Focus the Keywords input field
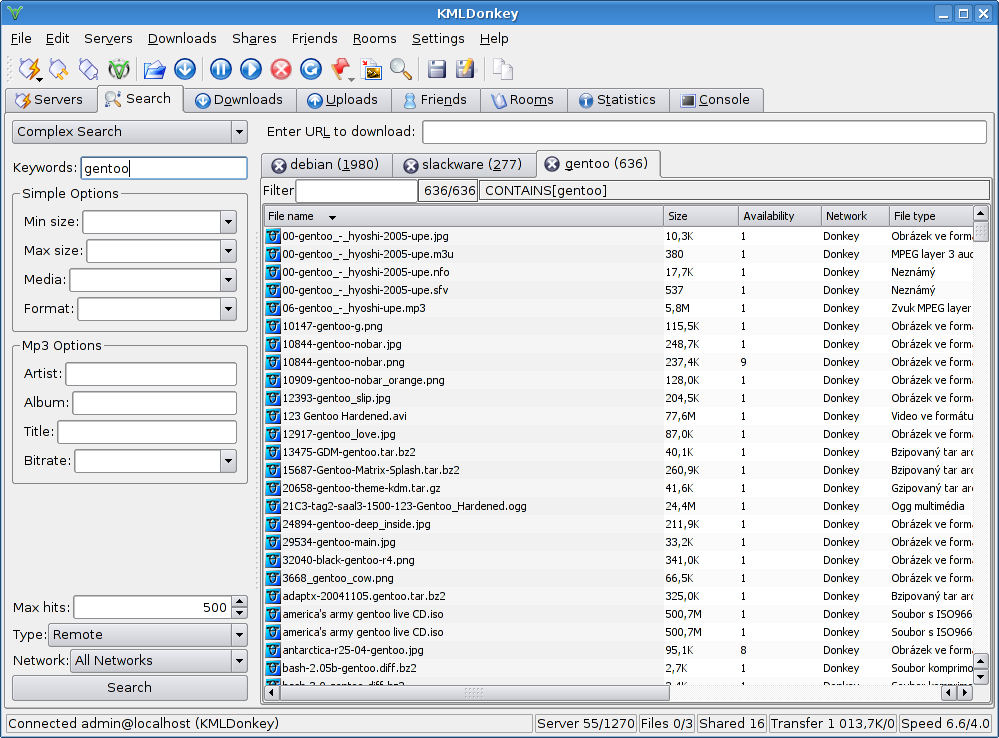 click(164, 168)
